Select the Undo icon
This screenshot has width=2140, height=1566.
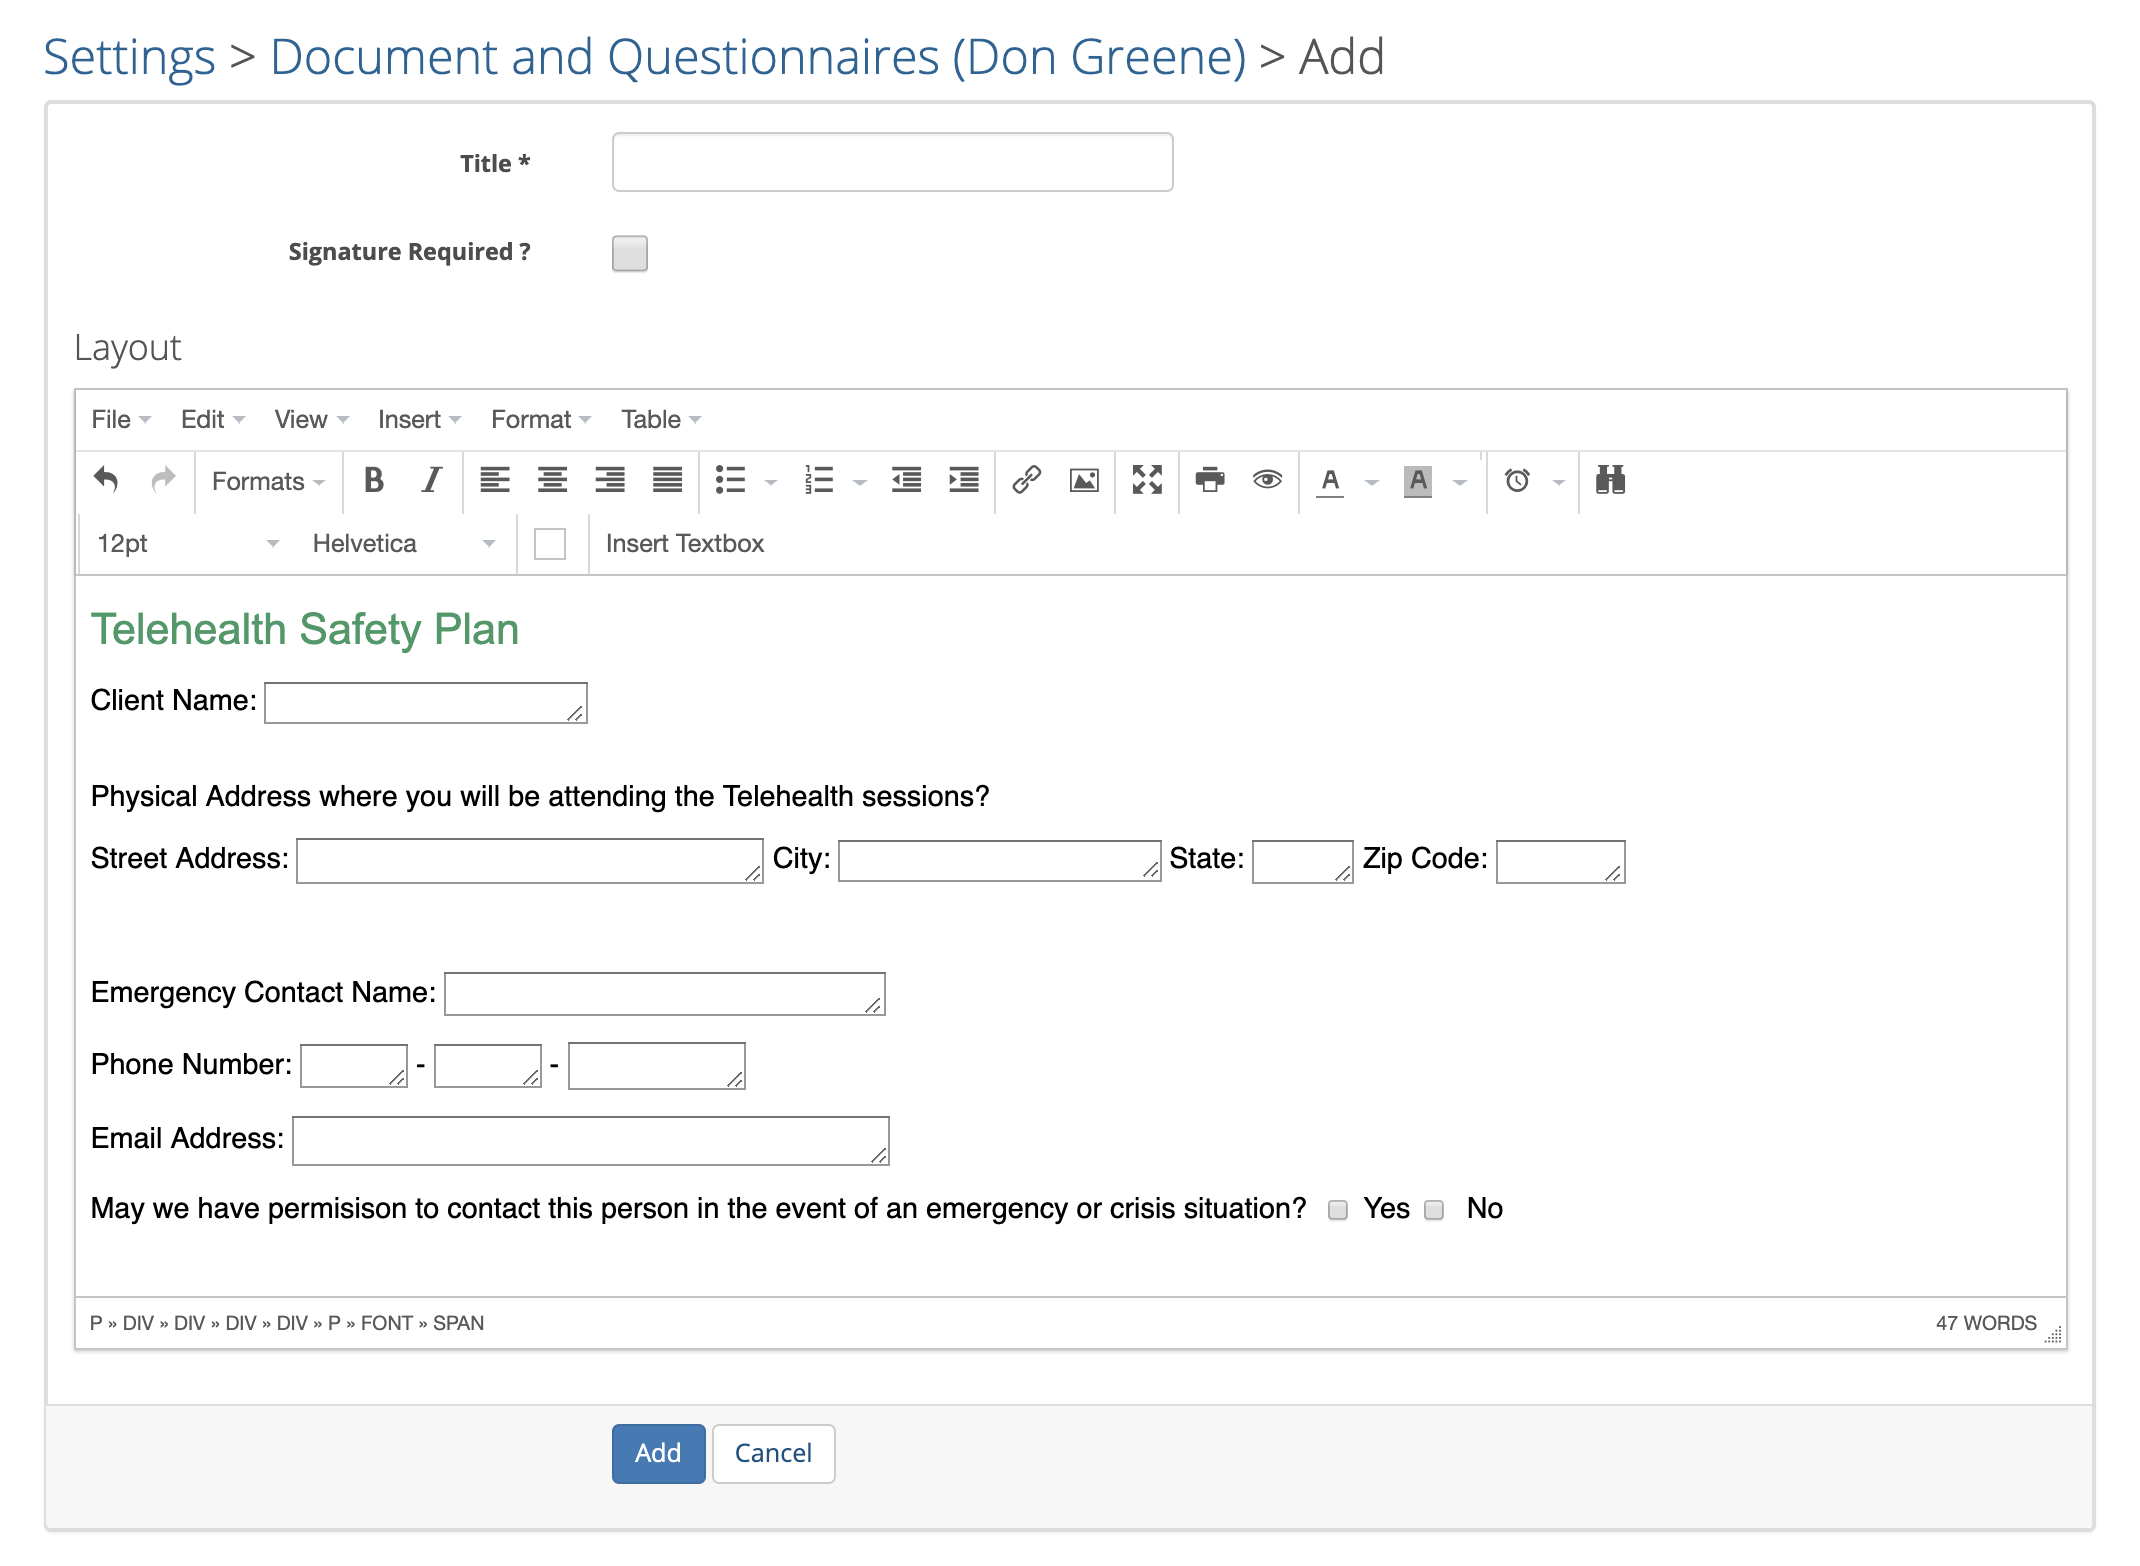point(105,481)
